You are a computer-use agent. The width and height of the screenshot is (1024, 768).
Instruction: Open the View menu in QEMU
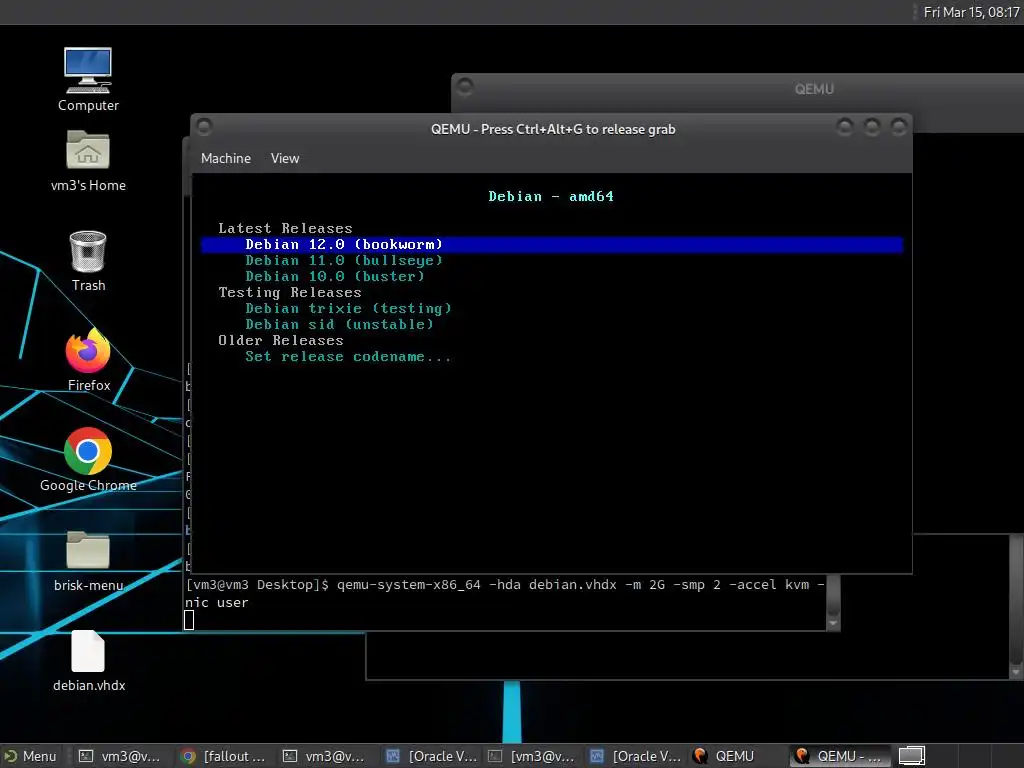point(285,158)
